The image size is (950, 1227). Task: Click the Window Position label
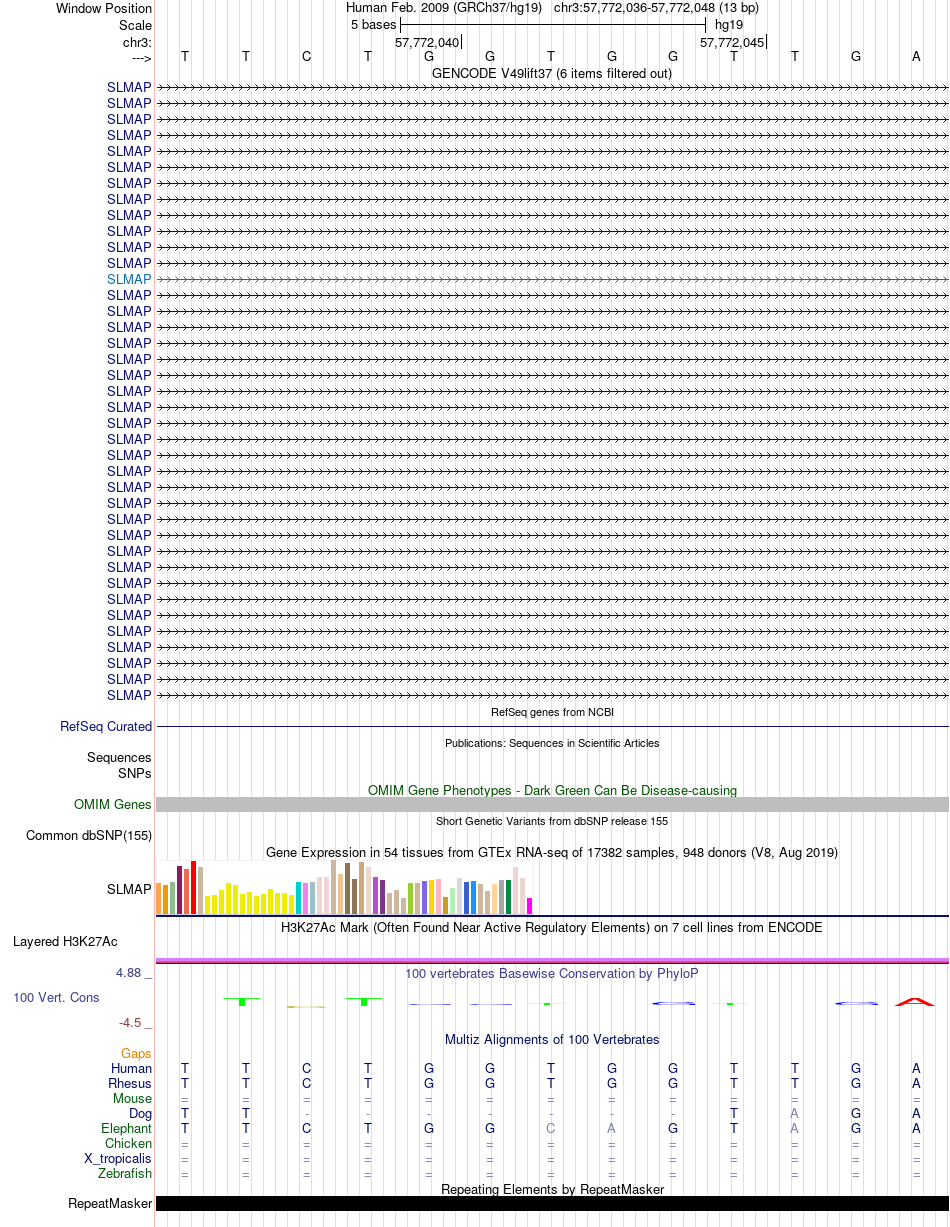[104, 8]
